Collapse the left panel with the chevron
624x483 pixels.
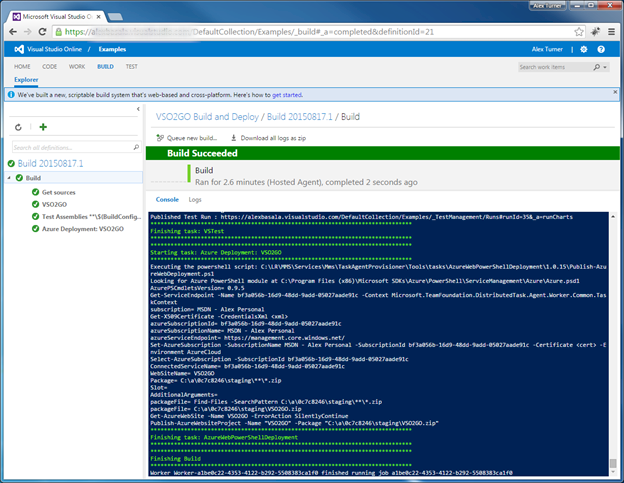pyautogui.click(x=138, y=109)
